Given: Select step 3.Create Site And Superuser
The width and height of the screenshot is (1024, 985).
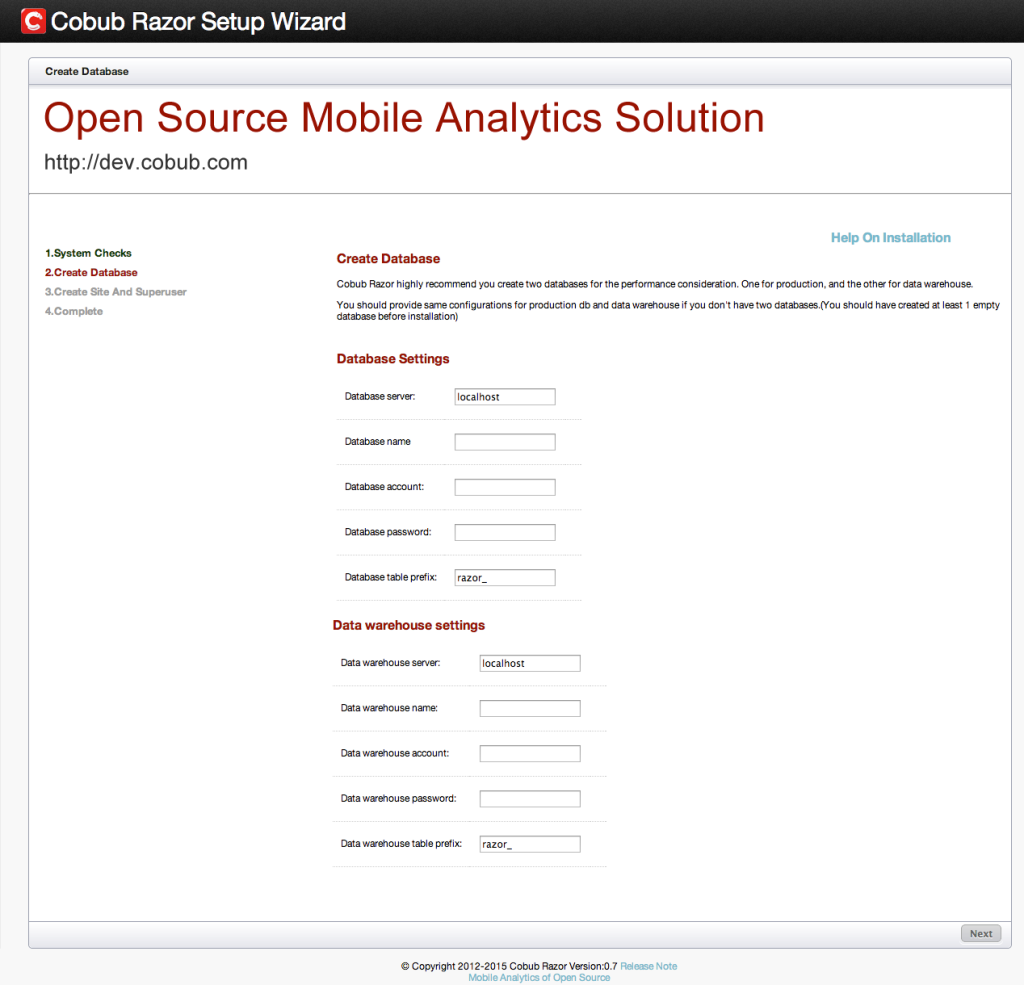Looking at the screenshot, I should coord(116,292).
